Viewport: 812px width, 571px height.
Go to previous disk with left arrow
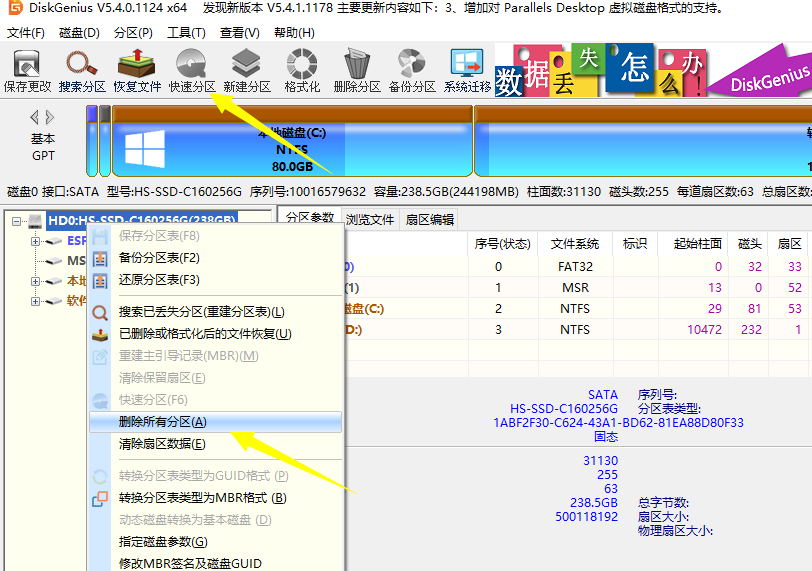coord(35,118)
